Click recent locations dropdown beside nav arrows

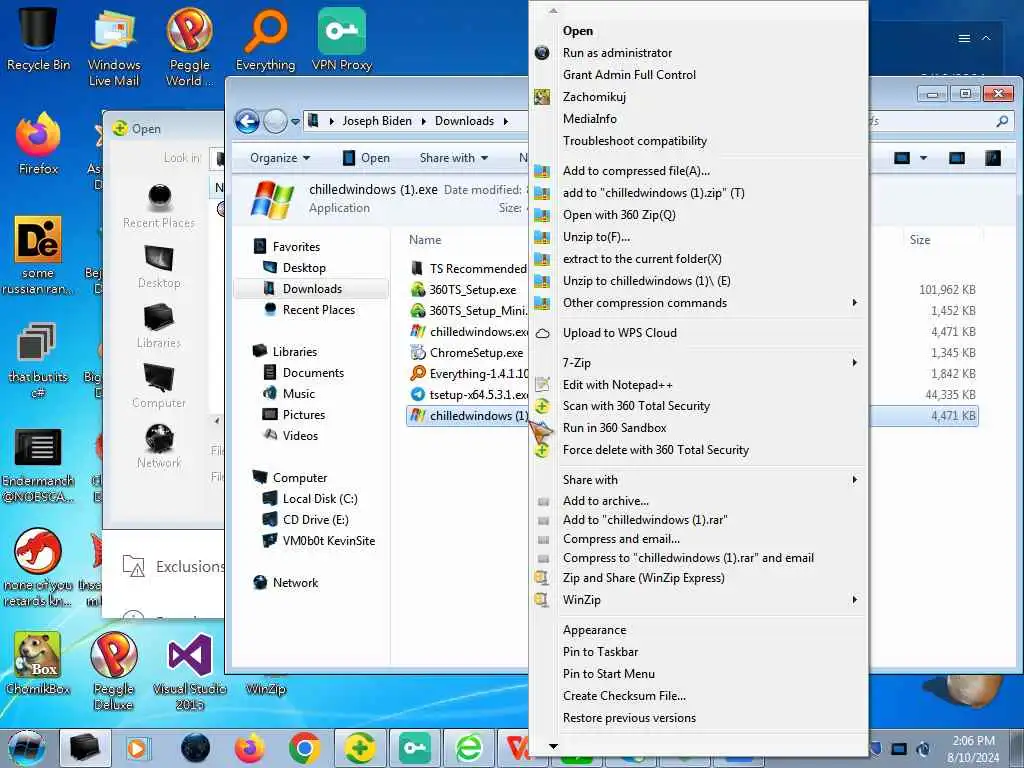pyautogui.click(x=295, y=121)
